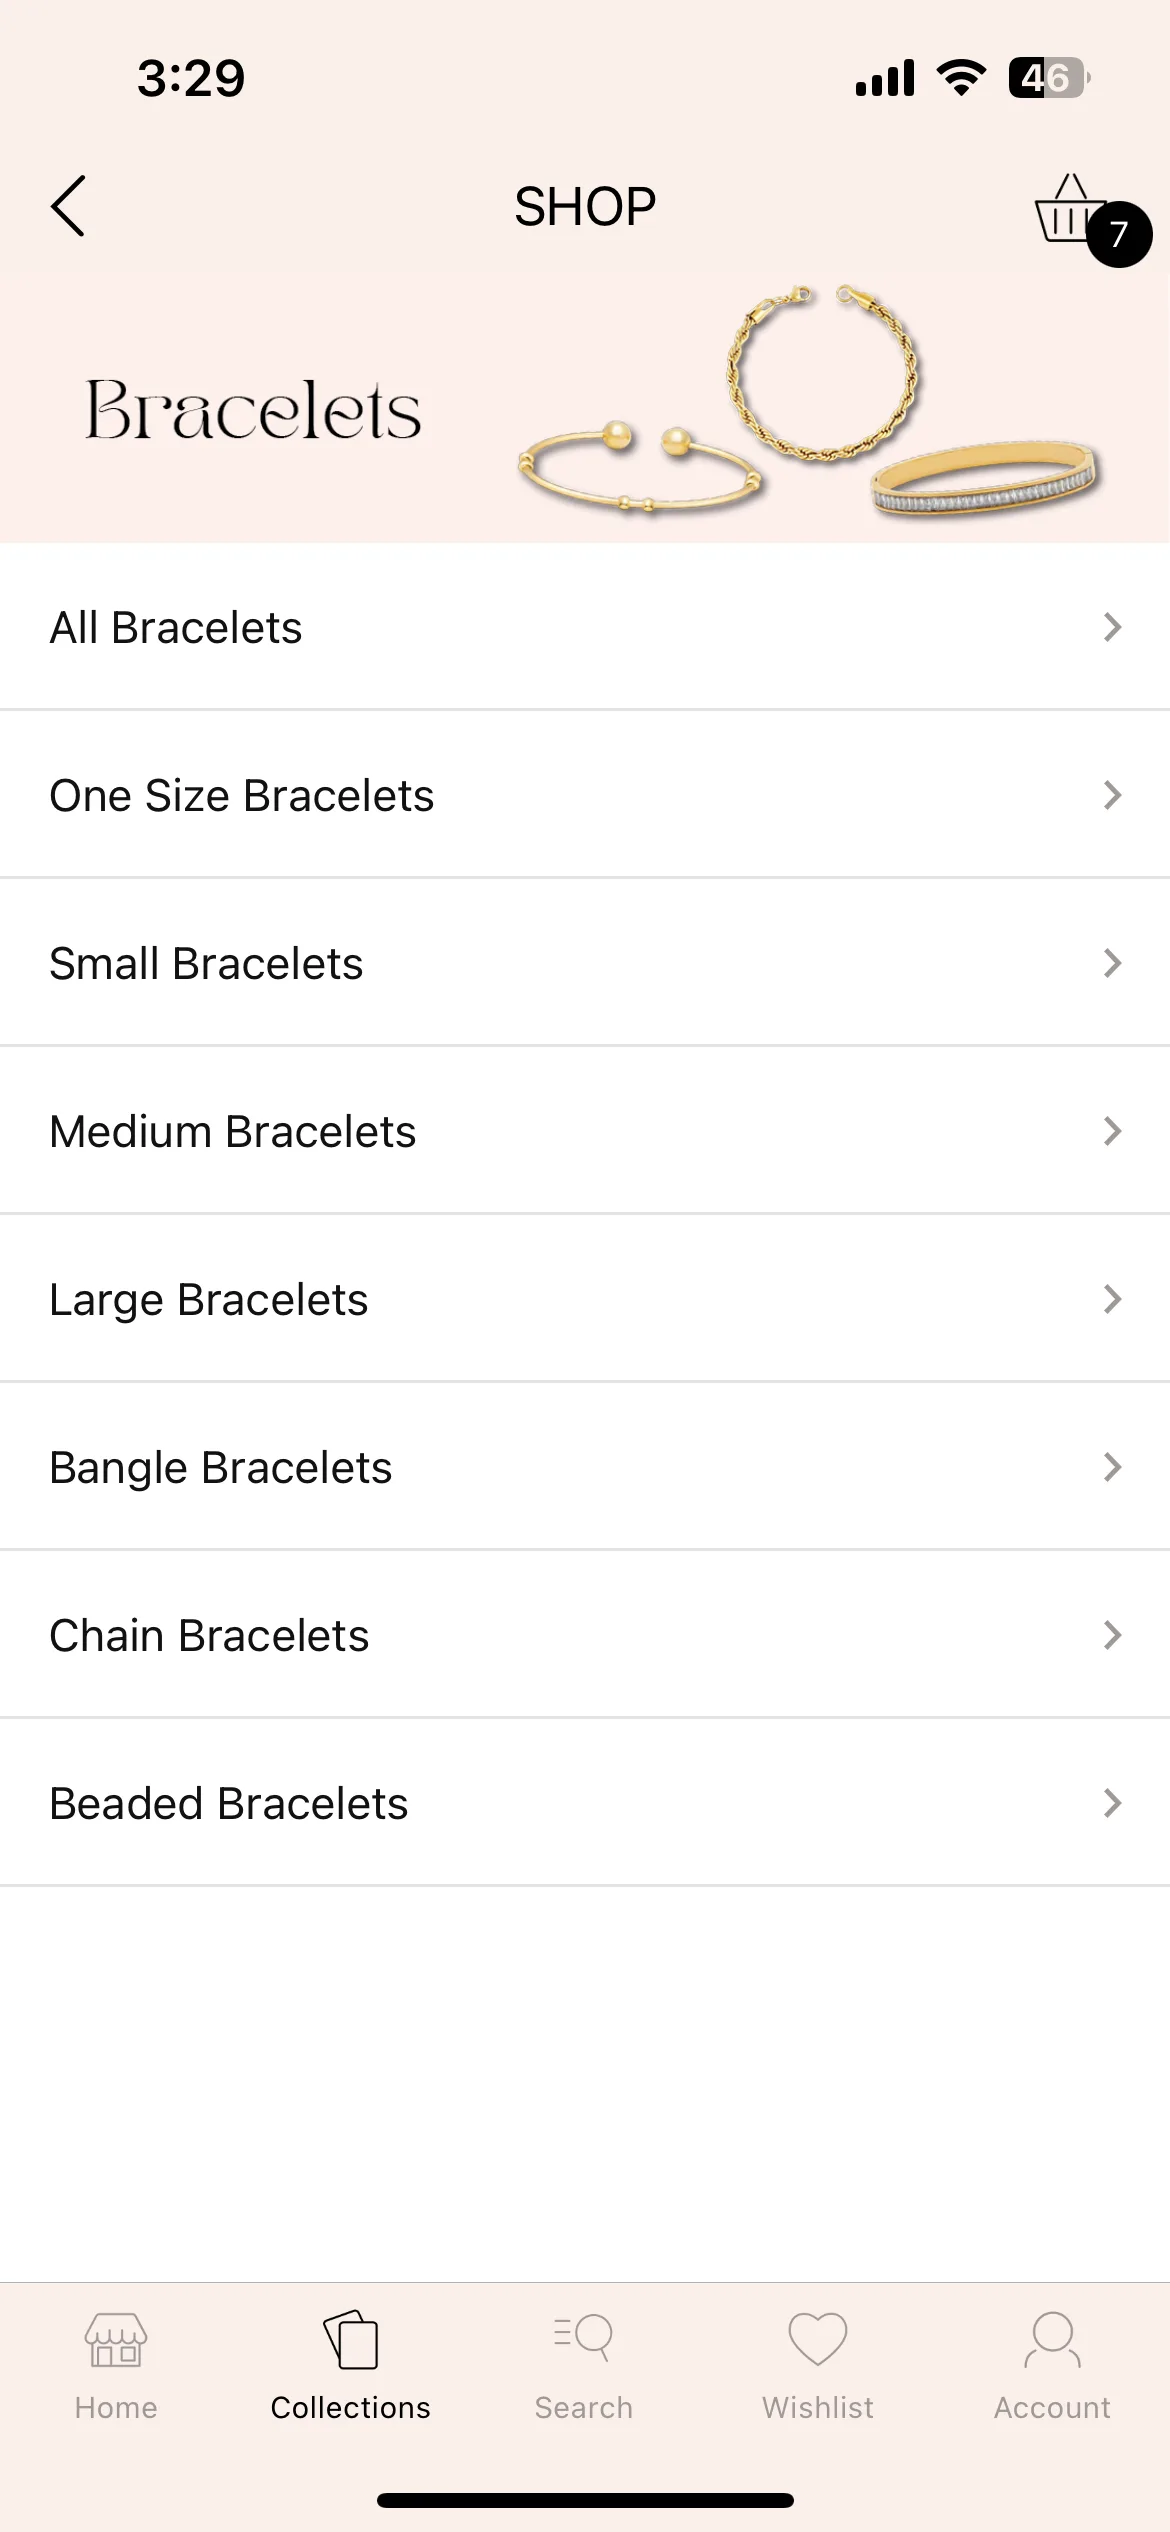Screen dimensions: 1170x2532
Task: Tap the Bracelets banner image
Action: (585, 408)
